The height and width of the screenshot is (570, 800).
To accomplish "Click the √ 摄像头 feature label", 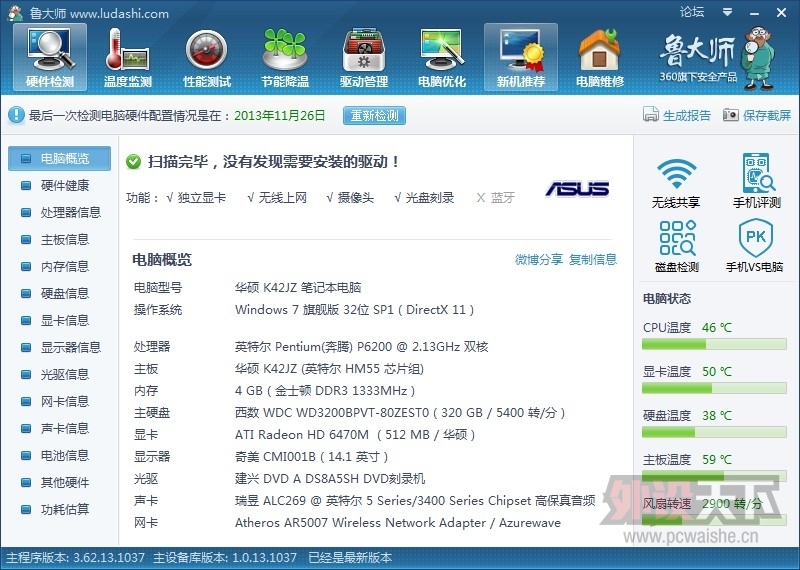I will pos(351,198).
